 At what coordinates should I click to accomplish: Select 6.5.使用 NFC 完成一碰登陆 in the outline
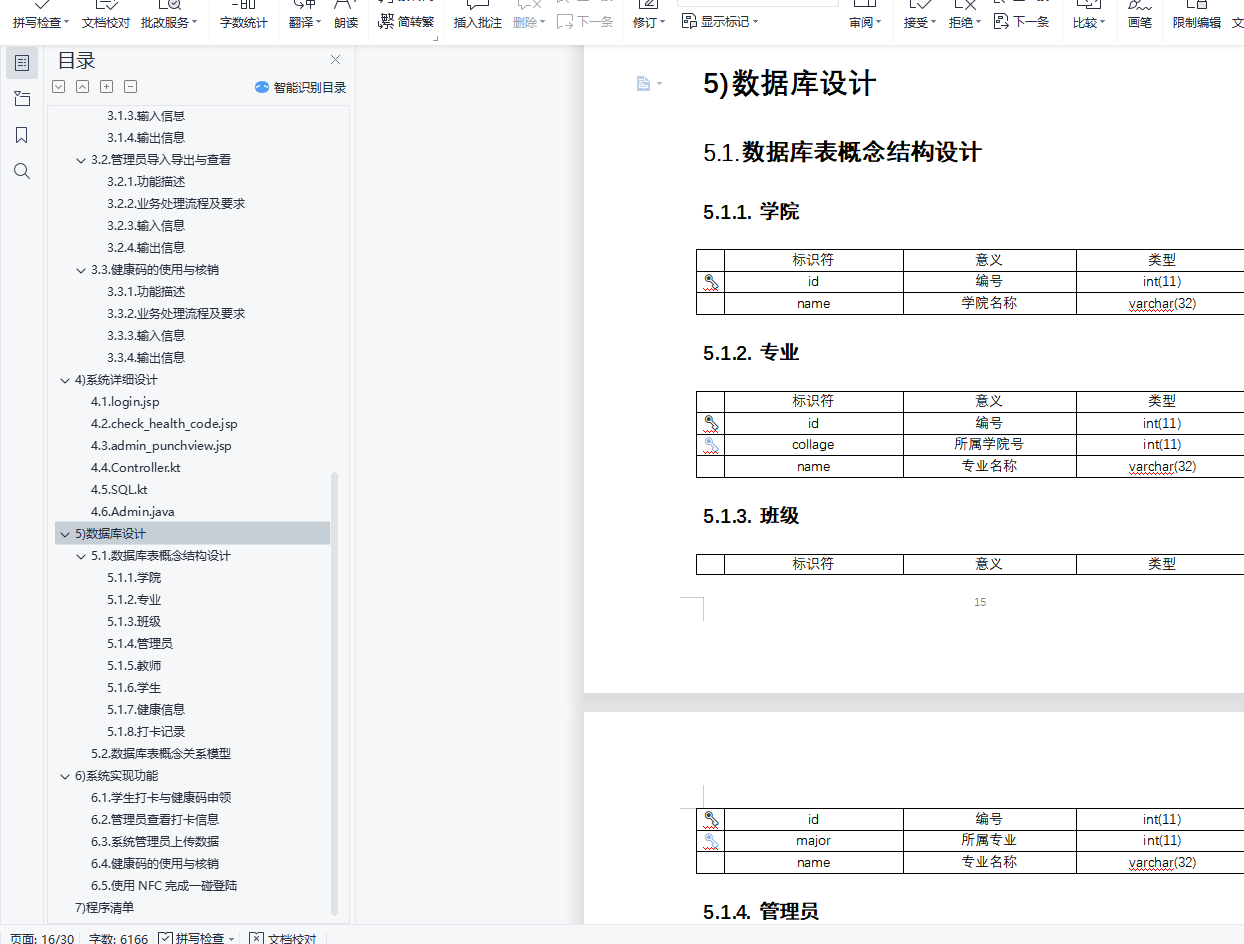tap(164, 886)
